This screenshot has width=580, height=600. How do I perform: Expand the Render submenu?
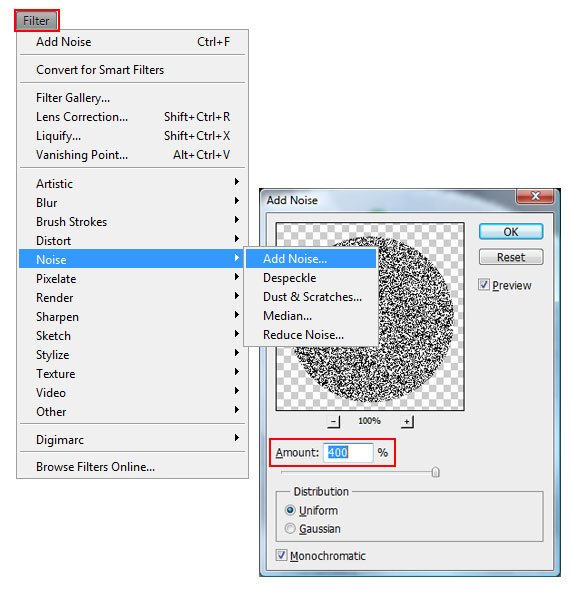pyautogui.click(x=133, y=298)
